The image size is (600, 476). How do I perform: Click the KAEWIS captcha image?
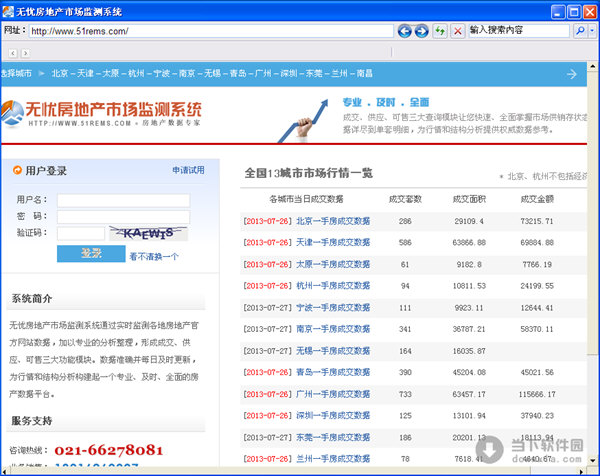tap(148, 233)
